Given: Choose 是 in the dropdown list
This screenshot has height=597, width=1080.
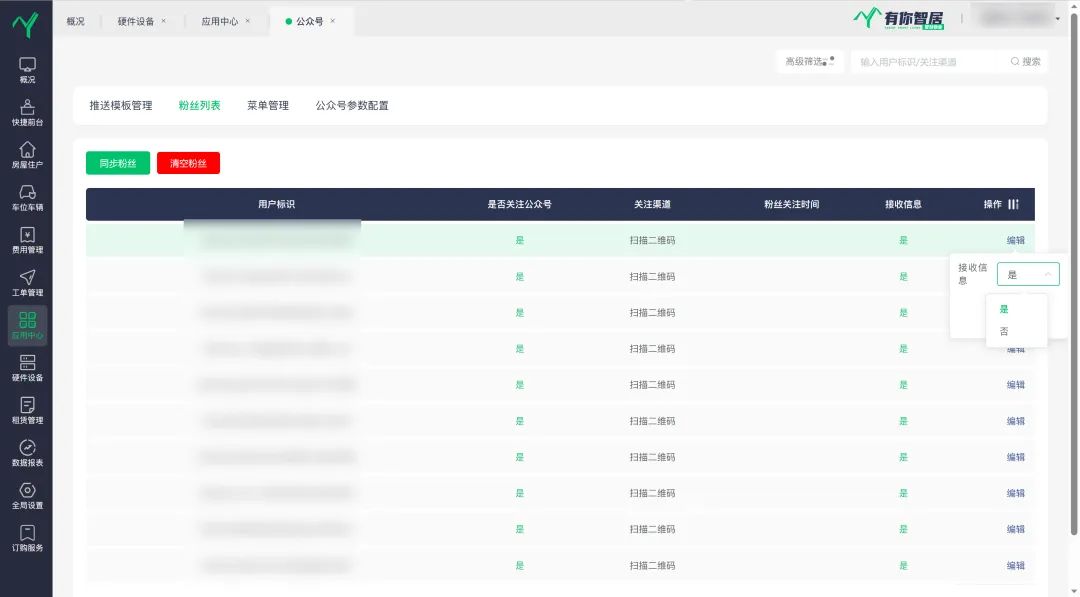Looking at the screenshot, I should pos(1004,309).
